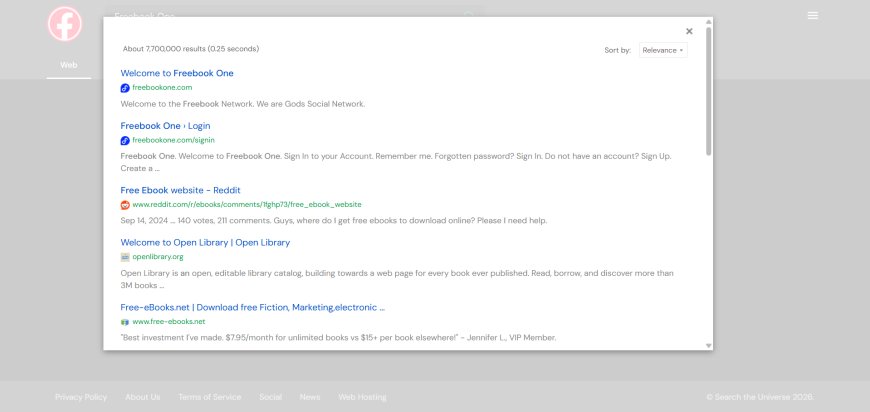Screen dimensions: 870x412
Task: Click the Free-eBooks.net favicon icon
Action: click(125, 322)
